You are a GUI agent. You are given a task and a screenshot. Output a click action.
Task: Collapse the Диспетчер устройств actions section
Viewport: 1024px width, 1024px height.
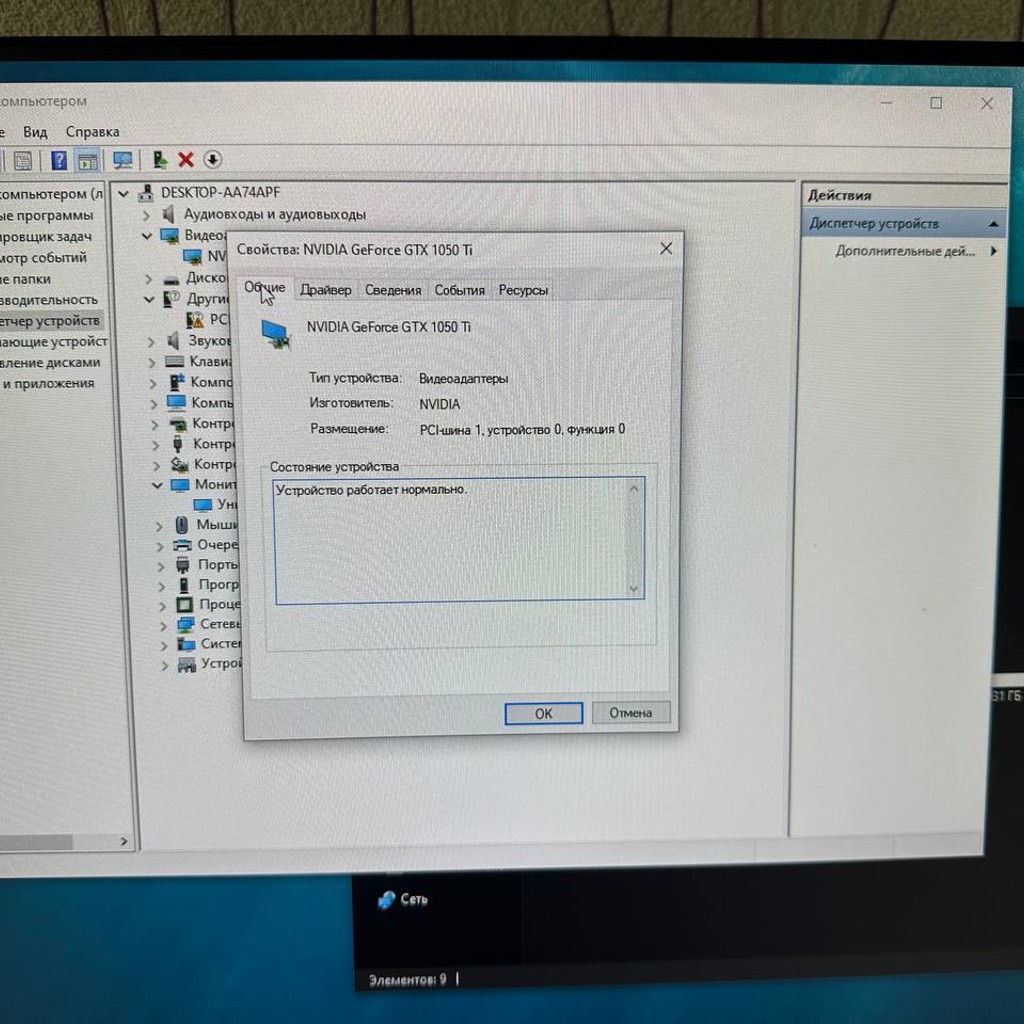[x=993, y=224]
